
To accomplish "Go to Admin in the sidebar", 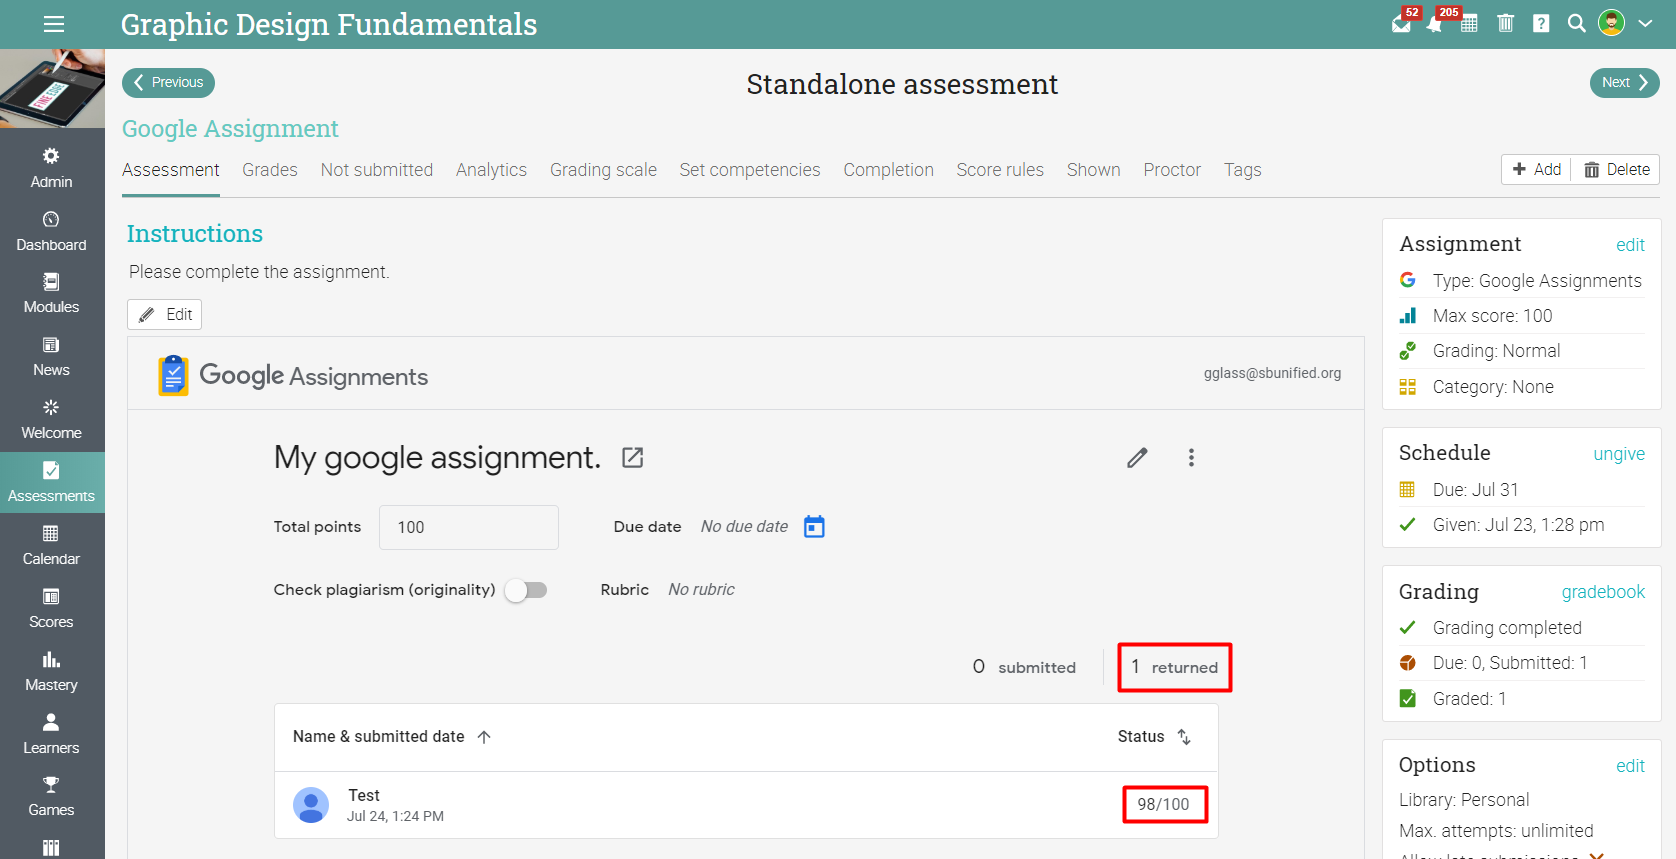I will click(51, 168).
